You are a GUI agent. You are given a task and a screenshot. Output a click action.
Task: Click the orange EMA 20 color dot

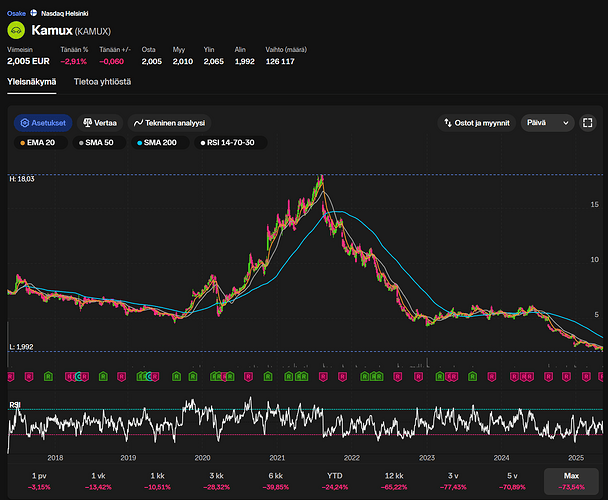pos(22,143)
